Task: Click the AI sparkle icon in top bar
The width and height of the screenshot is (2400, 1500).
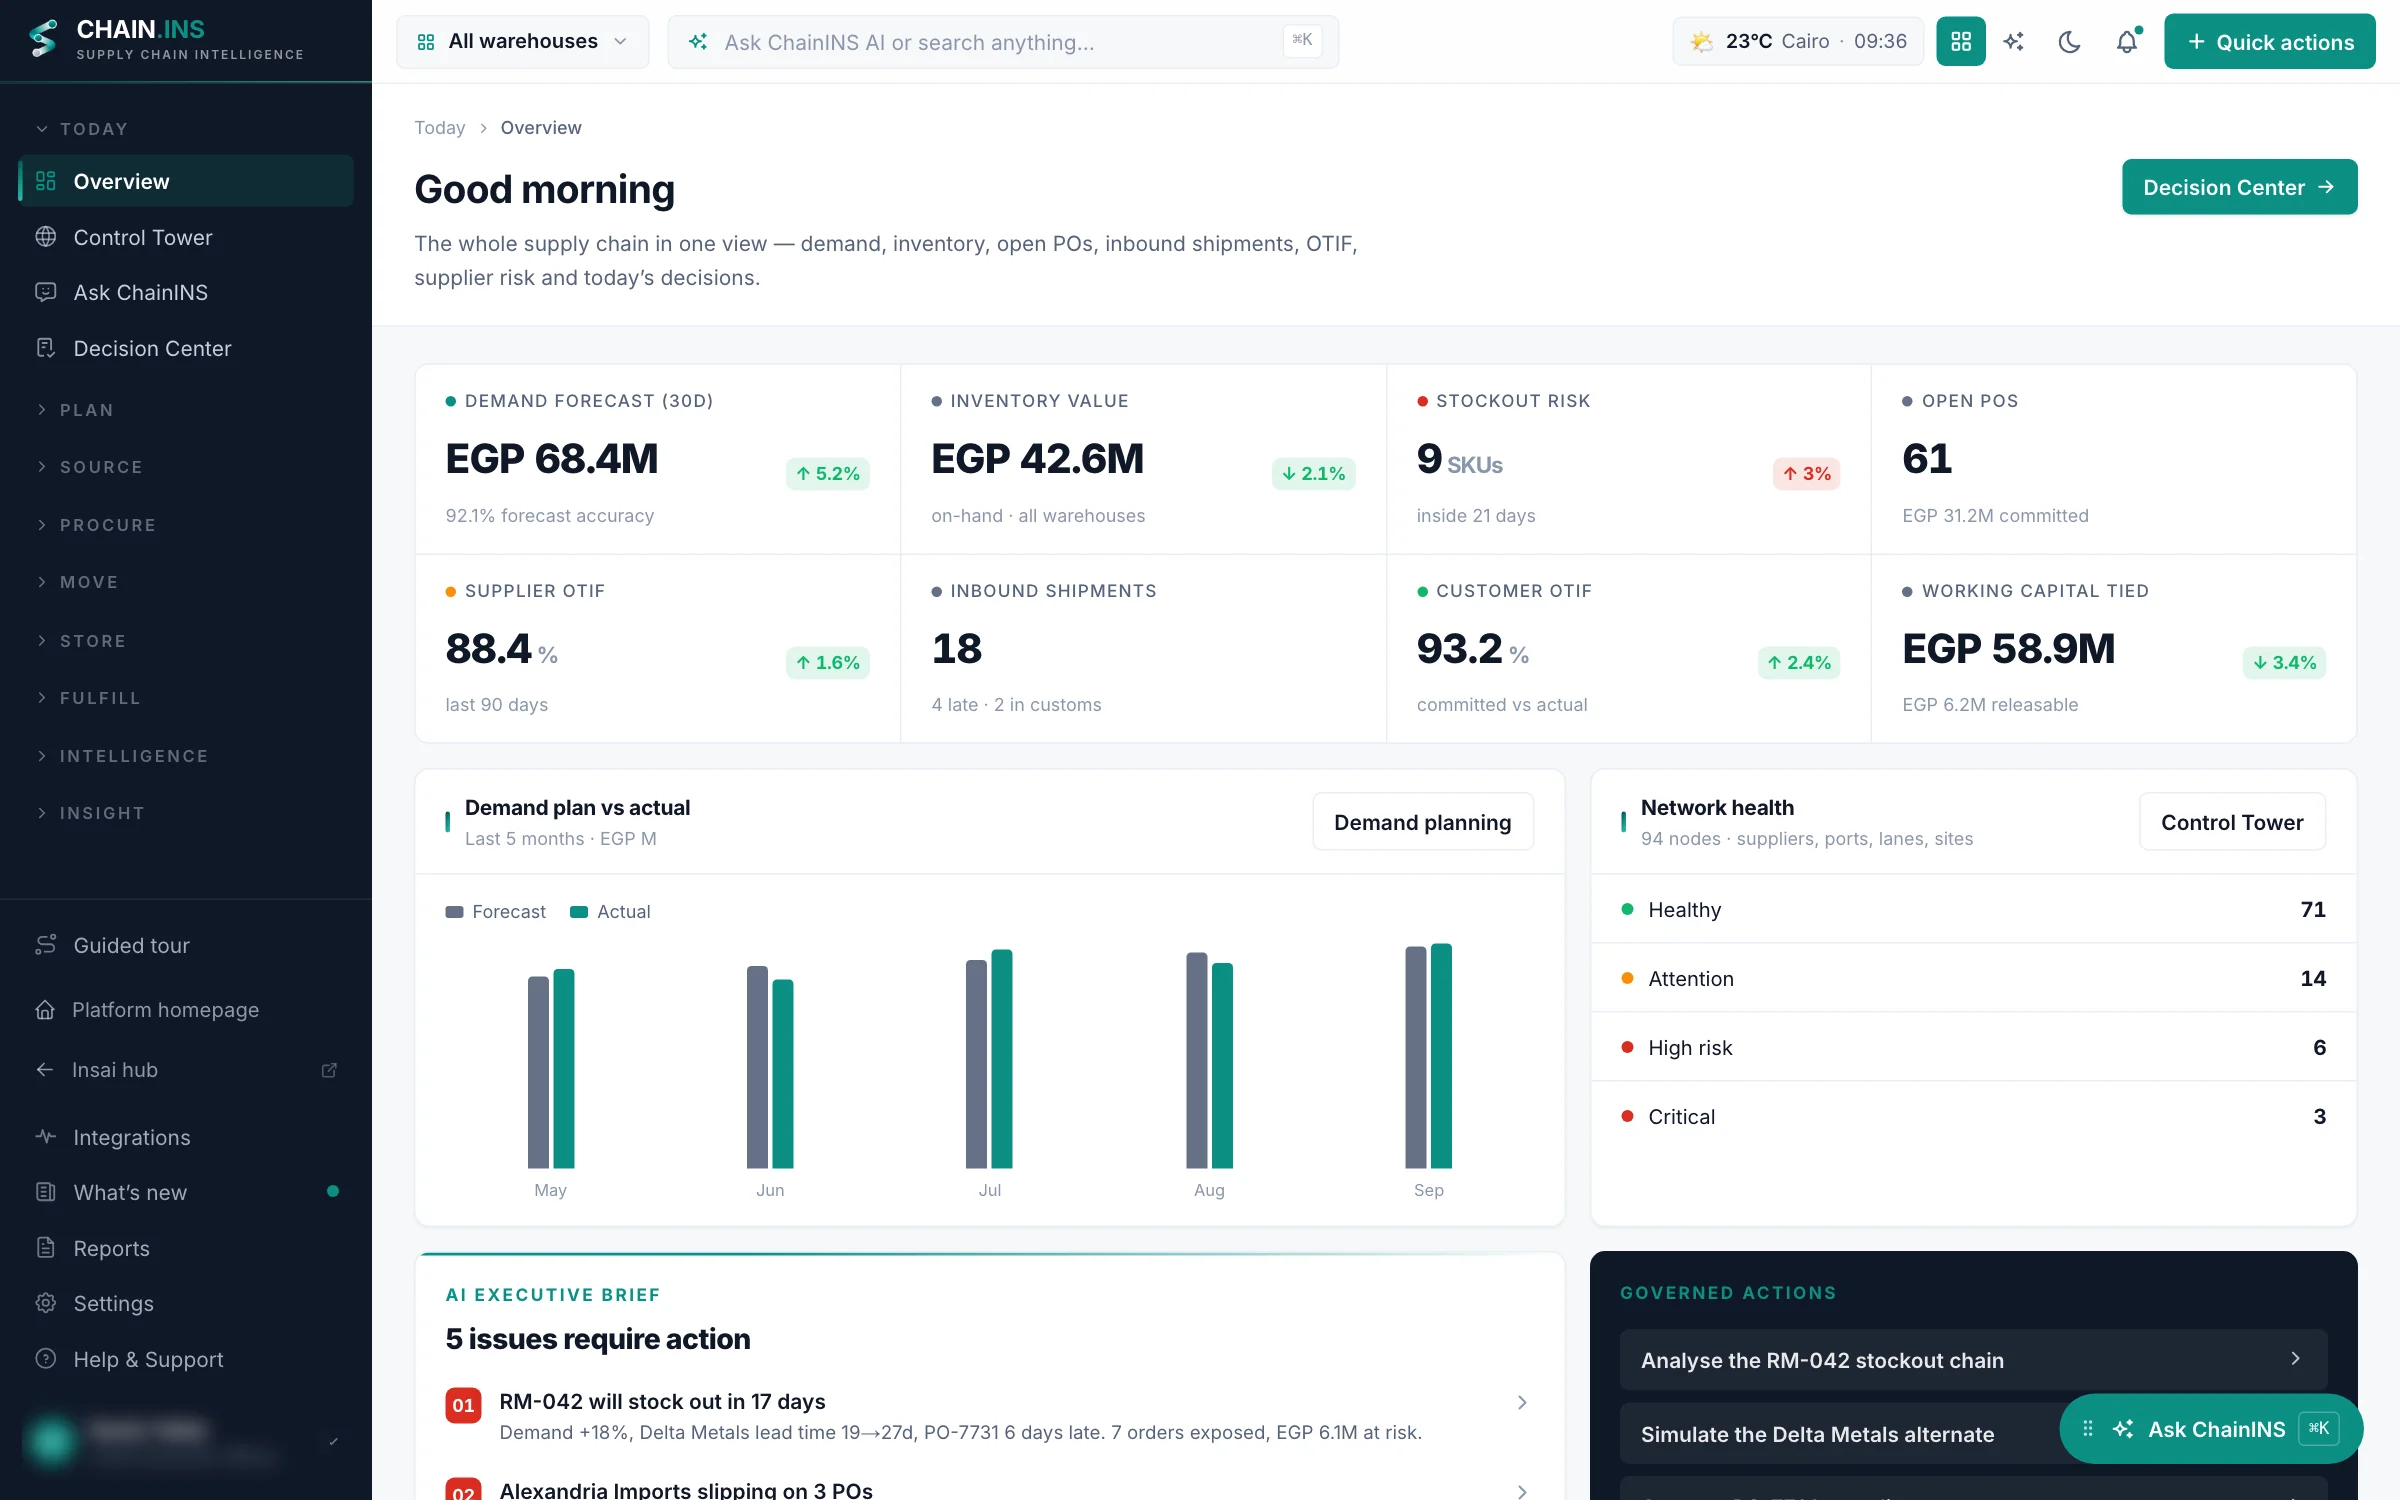Action: pos(2014,41)
